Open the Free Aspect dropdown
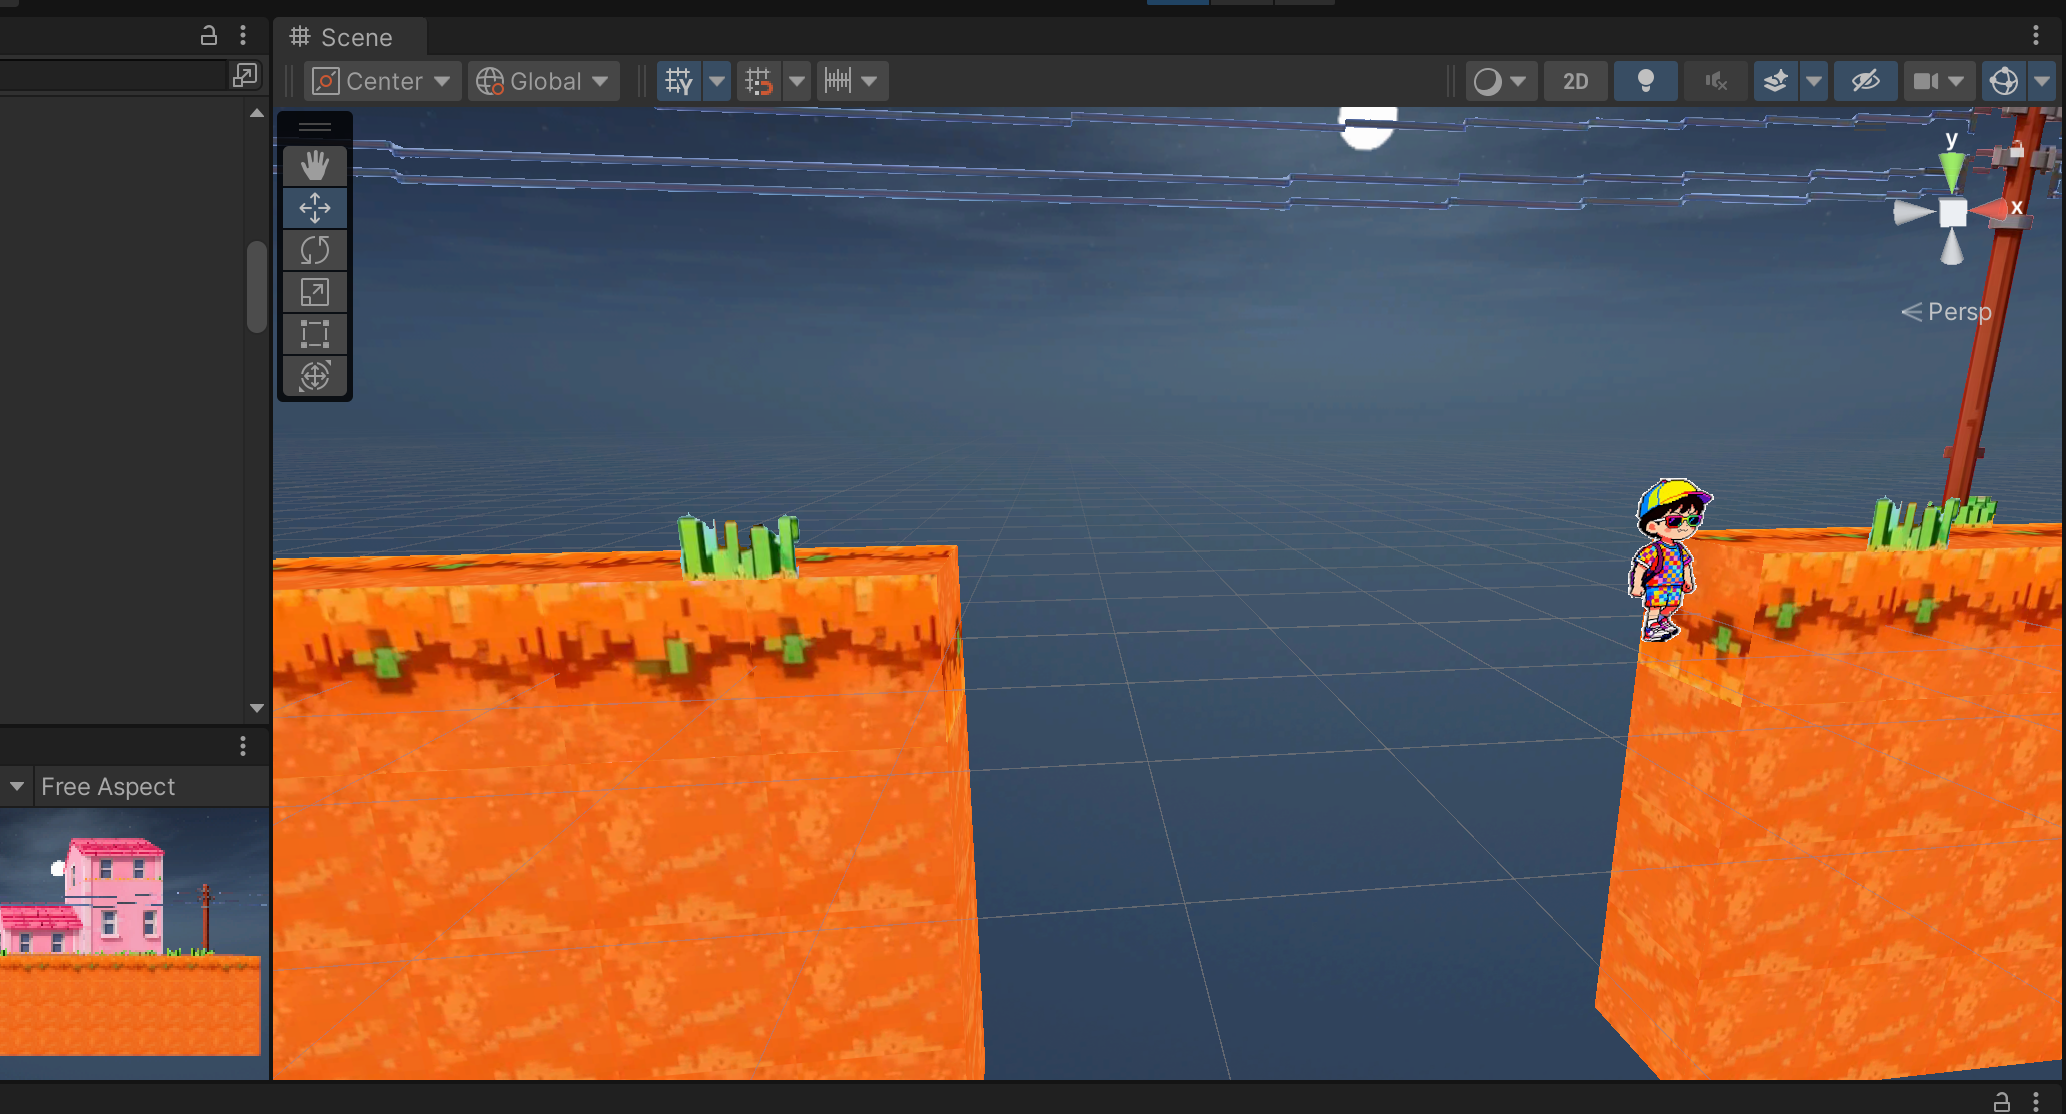 pos(107,787)
